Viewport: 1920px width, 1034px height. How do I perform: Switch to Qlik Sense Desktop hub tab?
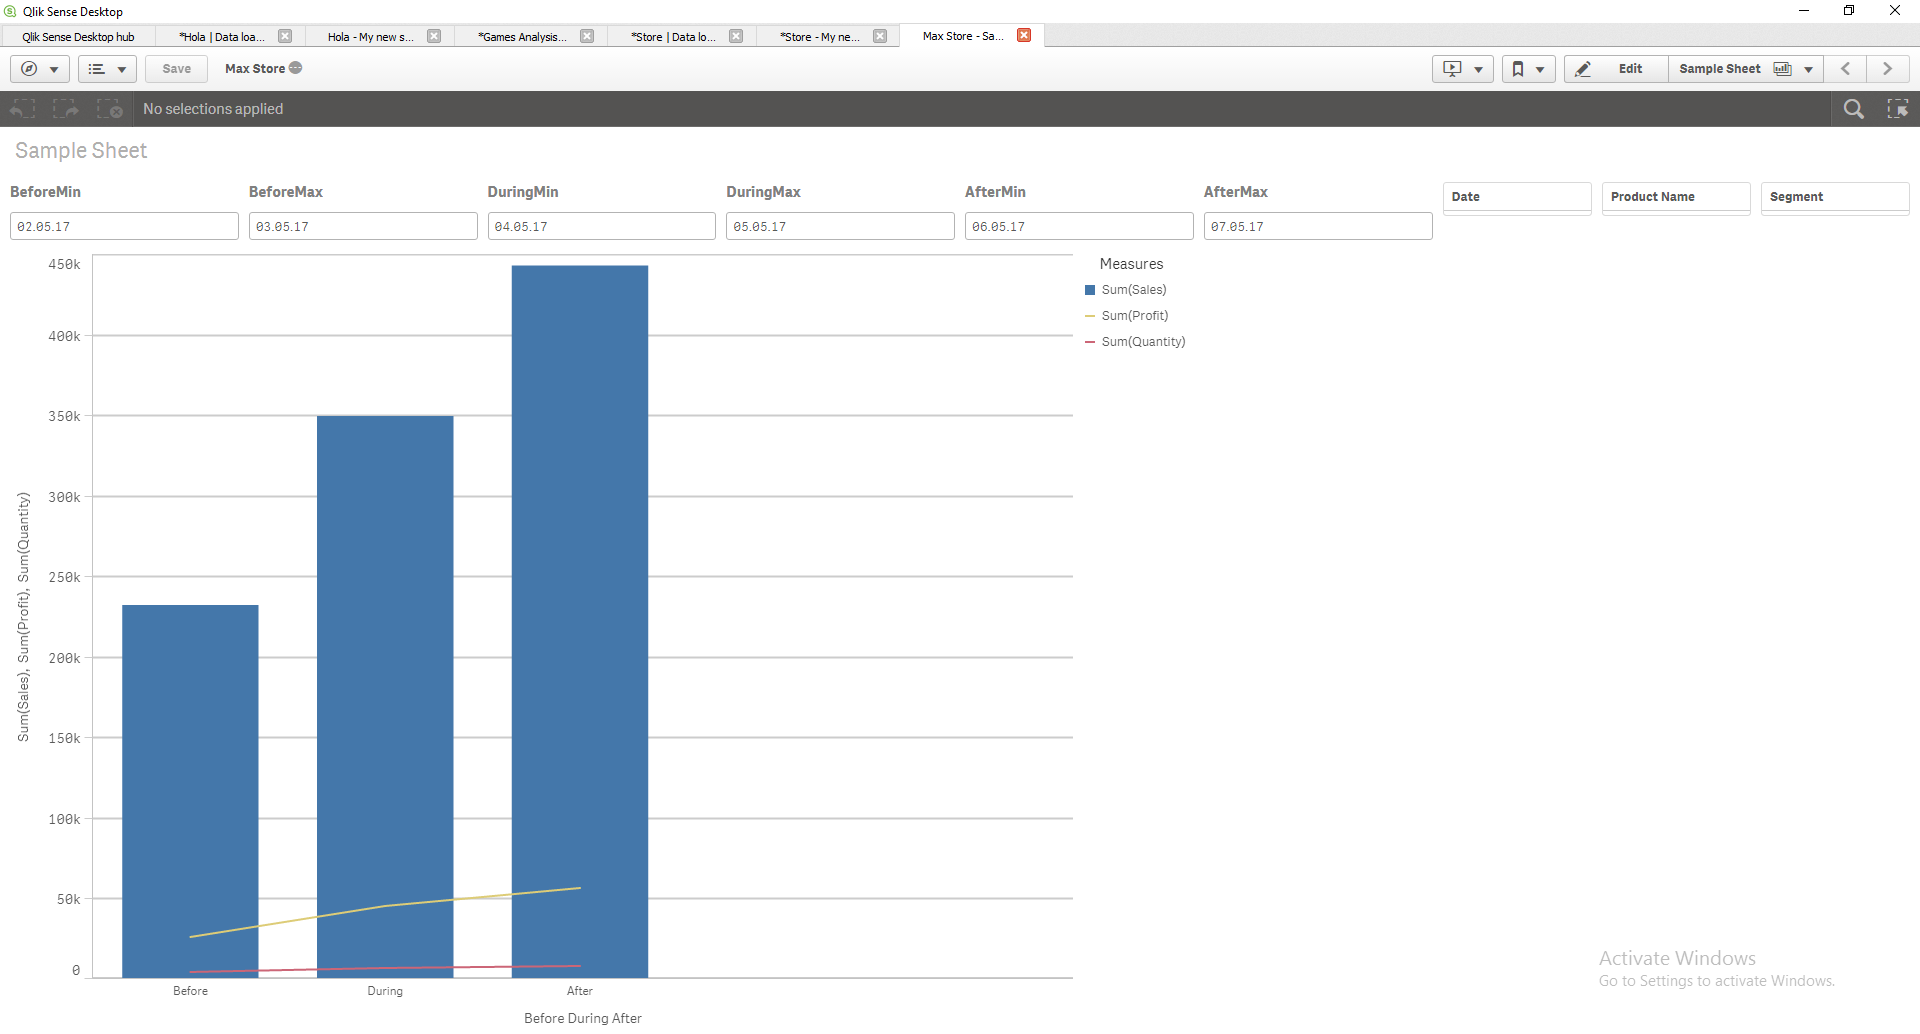pyautogui.click(x=78, y=37)
